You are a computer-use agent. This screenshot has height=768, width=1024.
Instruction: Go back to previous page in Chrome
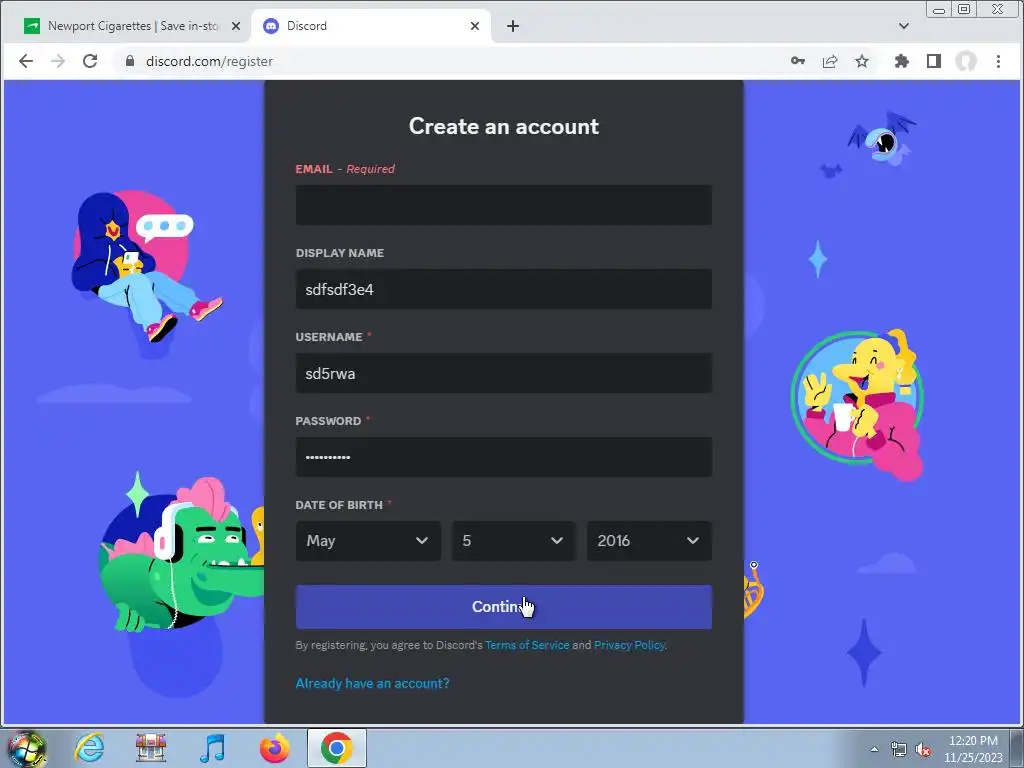click(x=25, y=61)
